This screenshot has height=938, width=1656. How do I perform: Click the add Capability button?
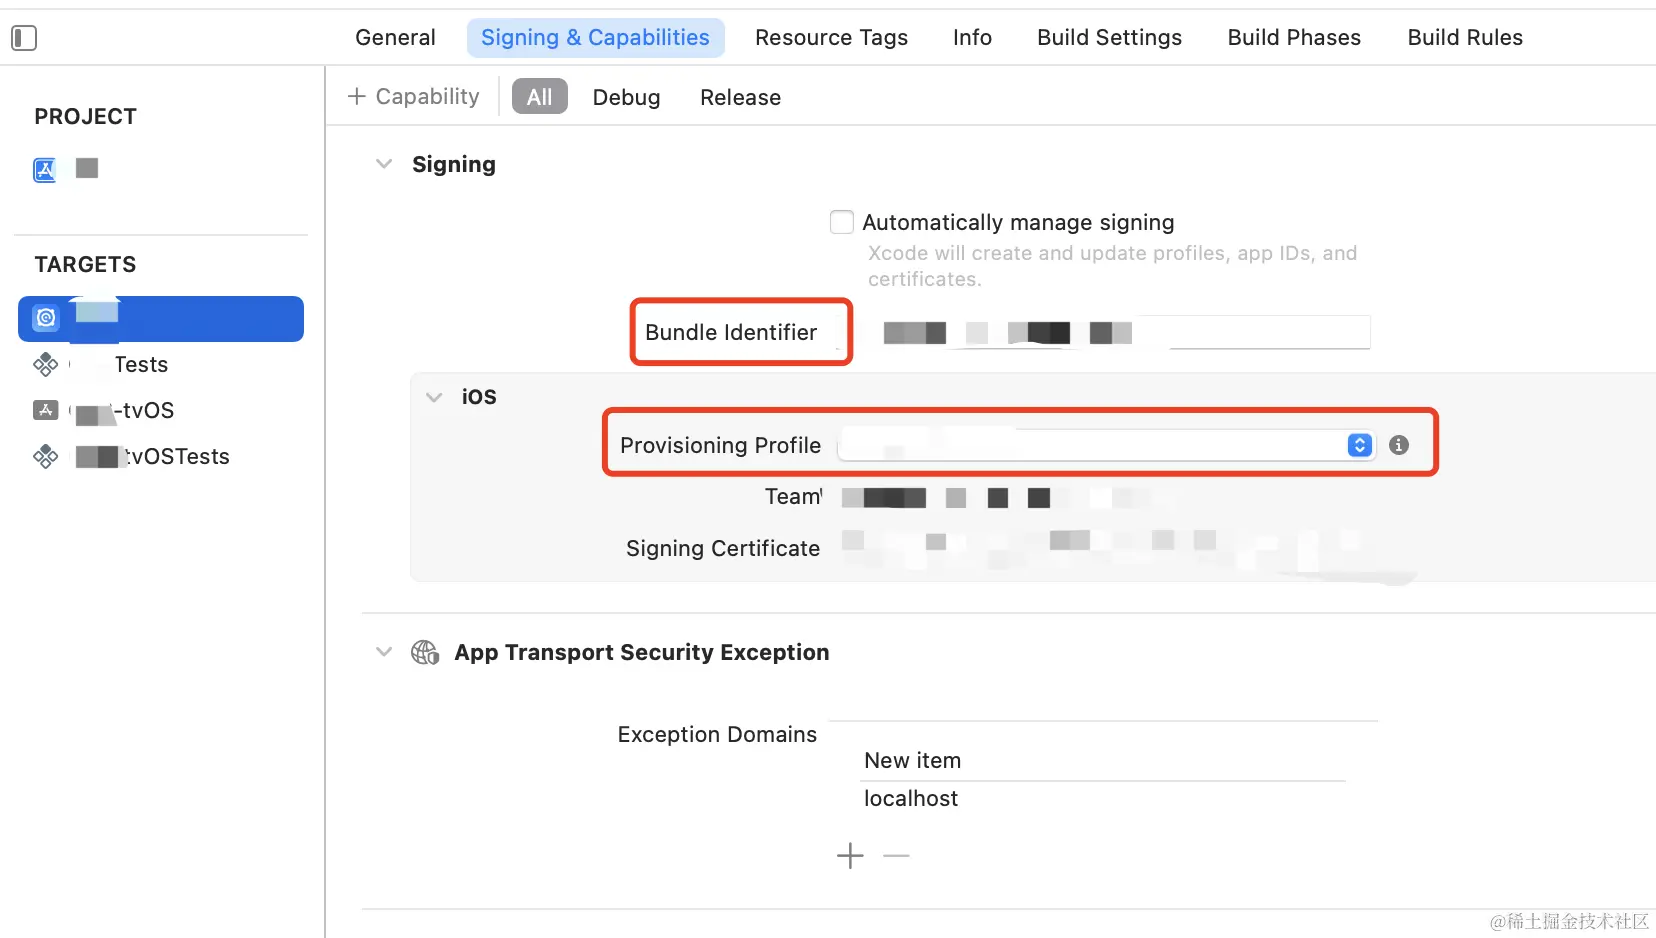click(x=413, y=97)
